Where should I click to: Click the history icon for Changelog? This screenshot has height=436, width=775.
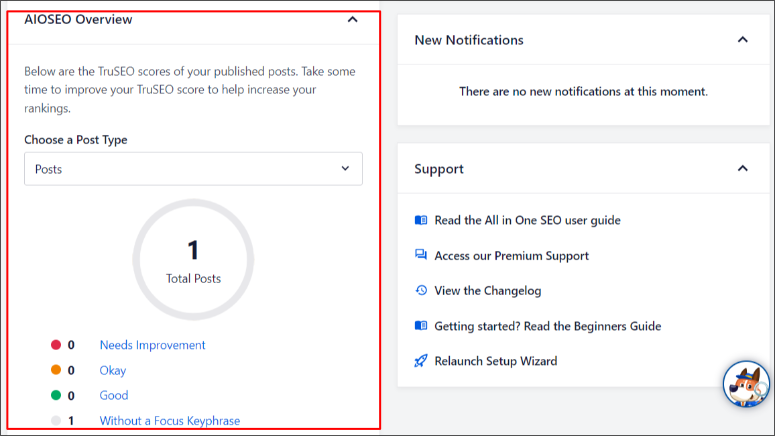pyautogui.click(x=421, y=290)
